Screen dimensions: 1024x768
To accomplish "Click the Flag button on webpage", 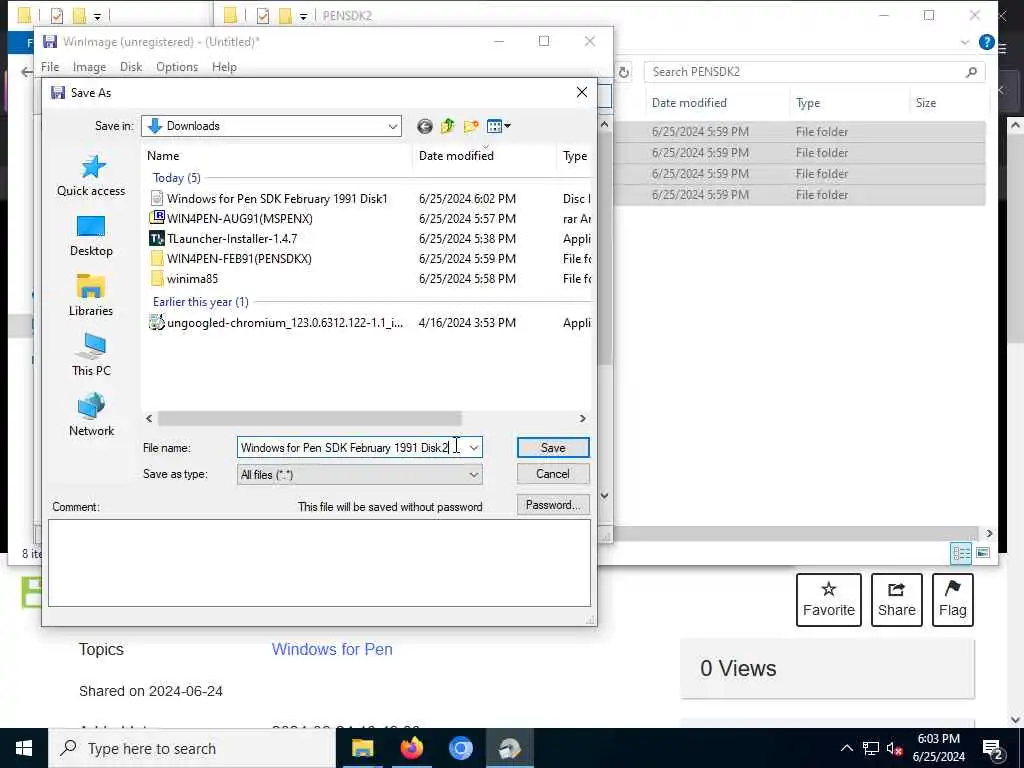I will (952, 600).
